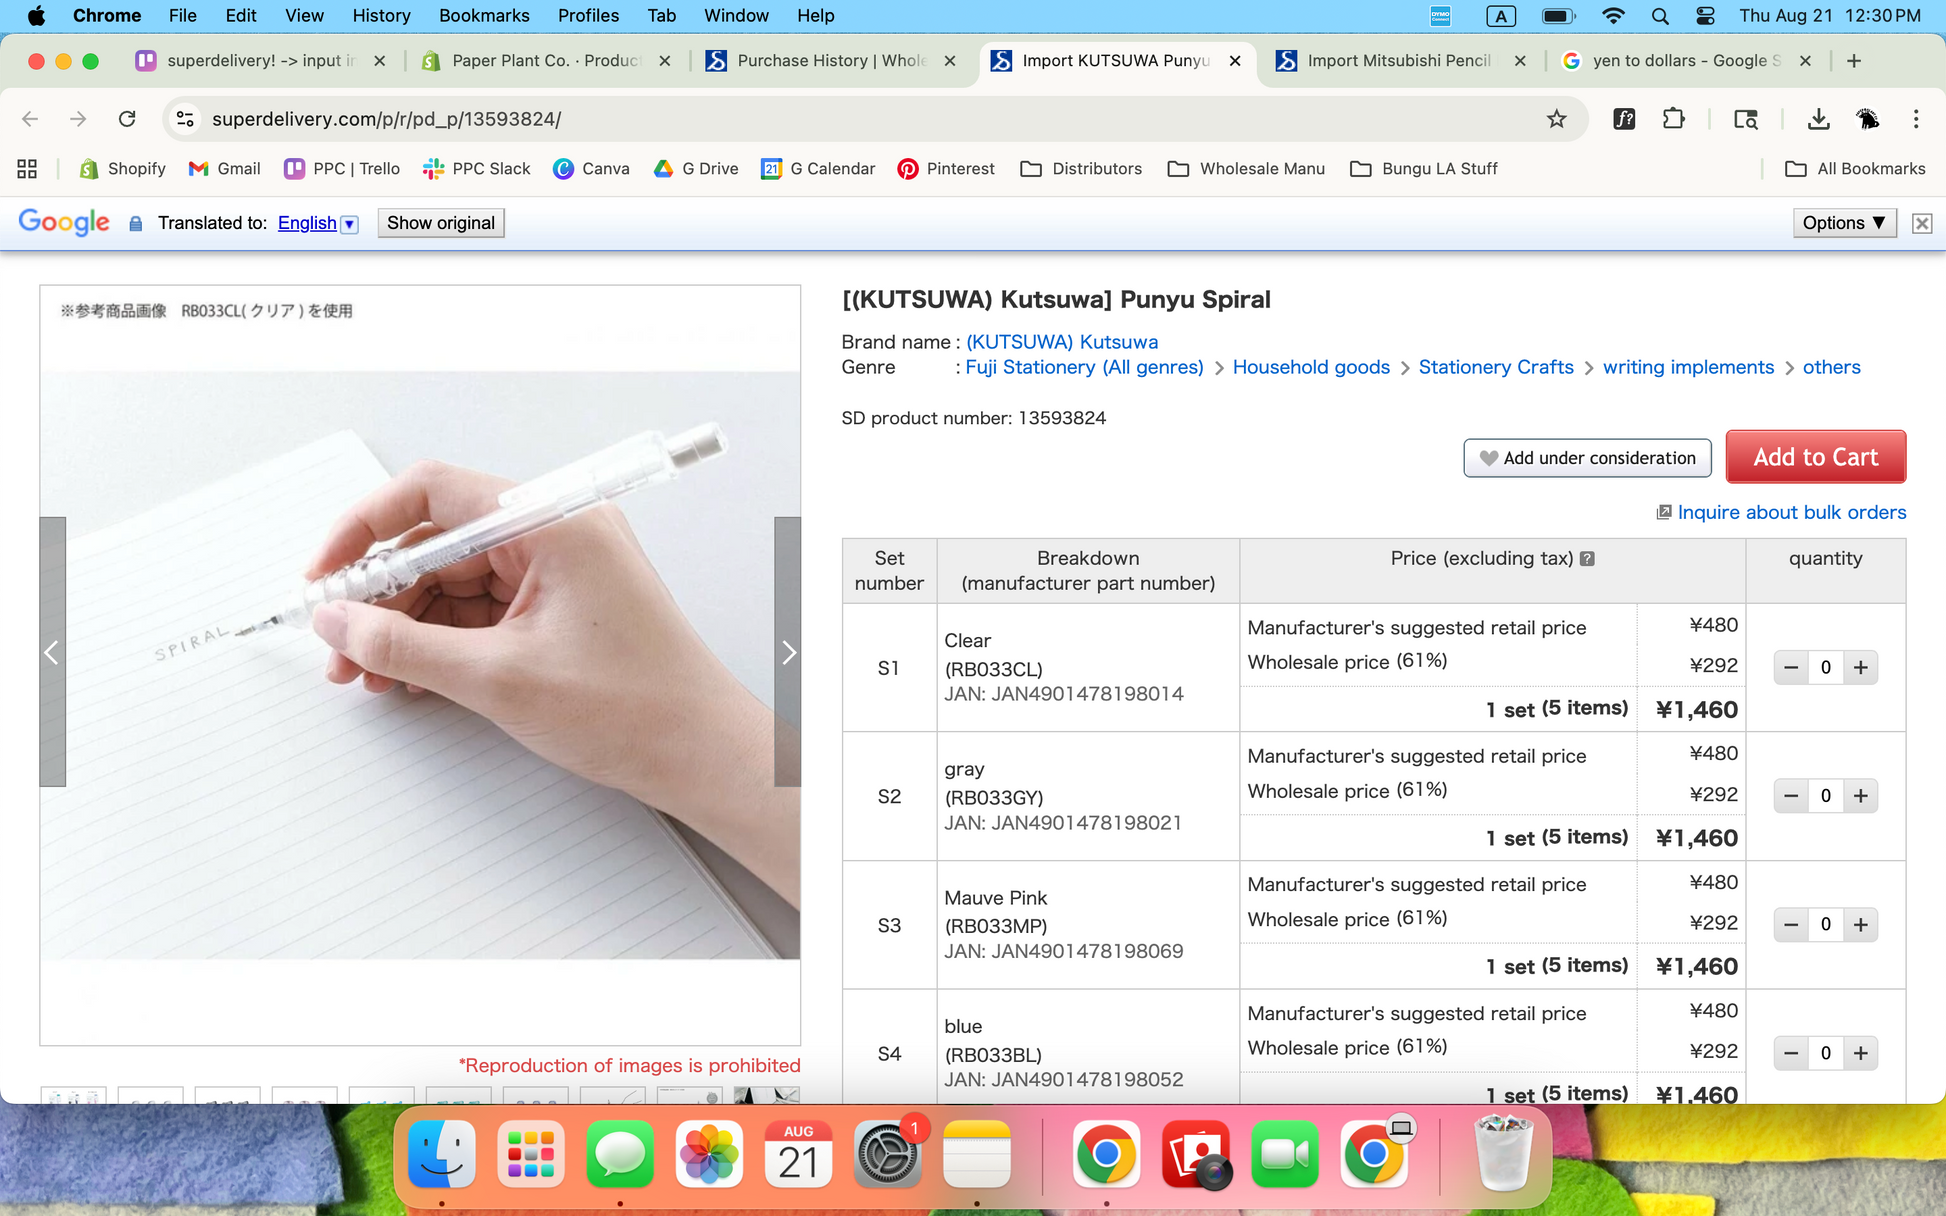Screen dimensions: 1946x1216
Task: Click the bookmark star icon in address bar
Action: 1556,119
